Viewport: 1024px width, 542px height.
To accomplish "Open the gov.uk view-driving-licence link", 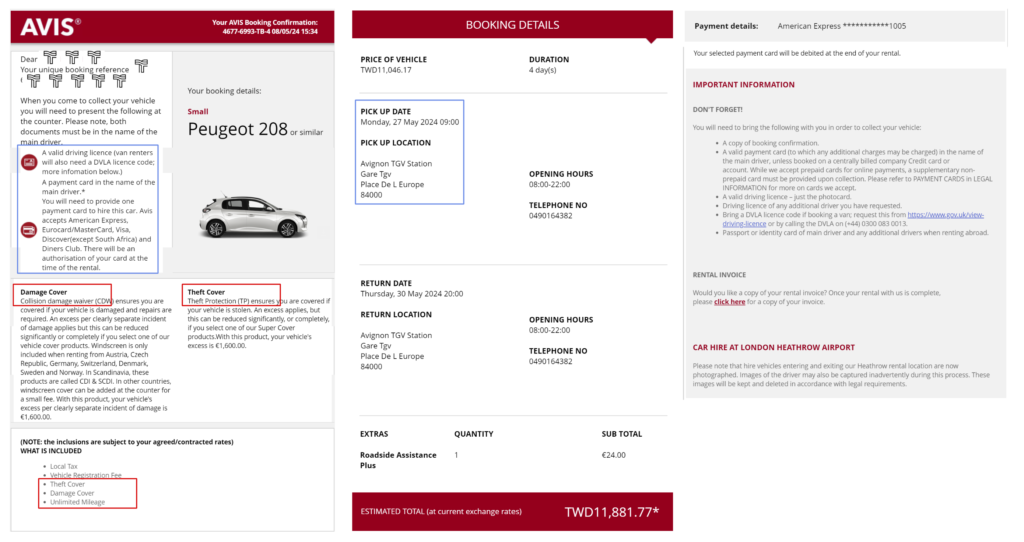I will coord(853,219).
